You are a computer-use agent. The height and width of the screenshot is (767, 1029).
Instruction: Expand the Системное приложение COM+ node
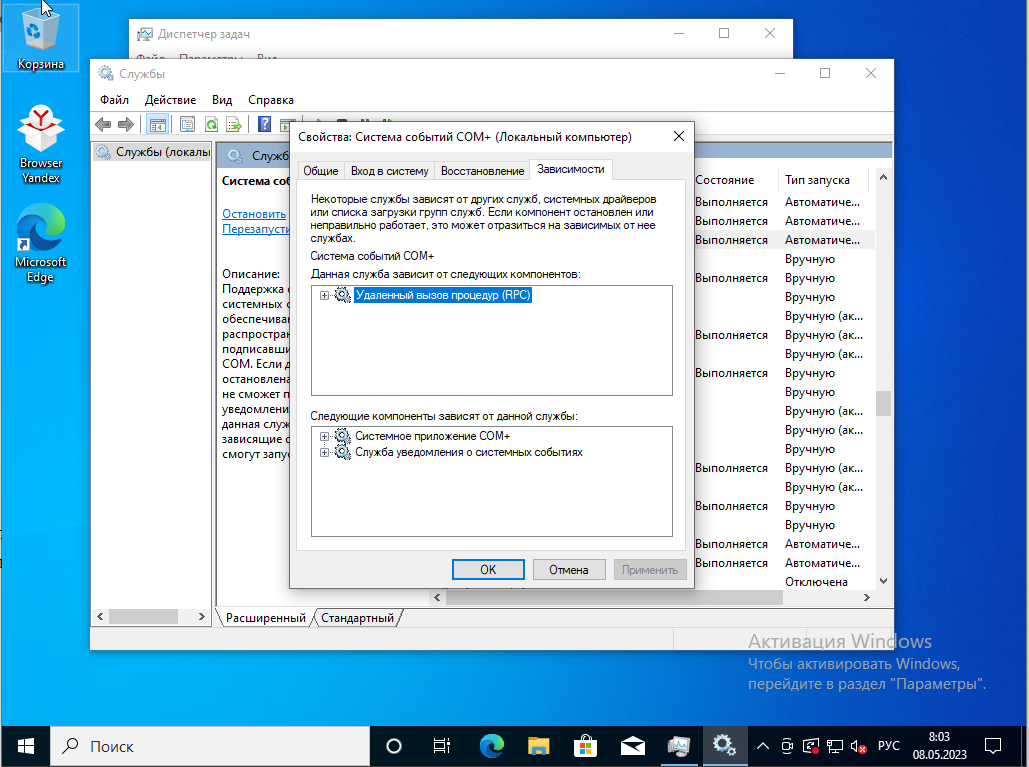[324, 436]
